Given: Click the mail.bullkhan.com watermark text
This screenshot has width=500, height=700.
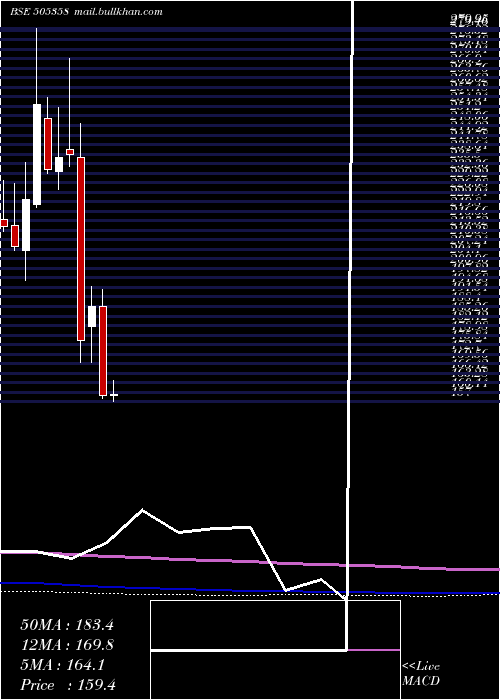Looking at the screenshot, I should click(x=118, y=12).
